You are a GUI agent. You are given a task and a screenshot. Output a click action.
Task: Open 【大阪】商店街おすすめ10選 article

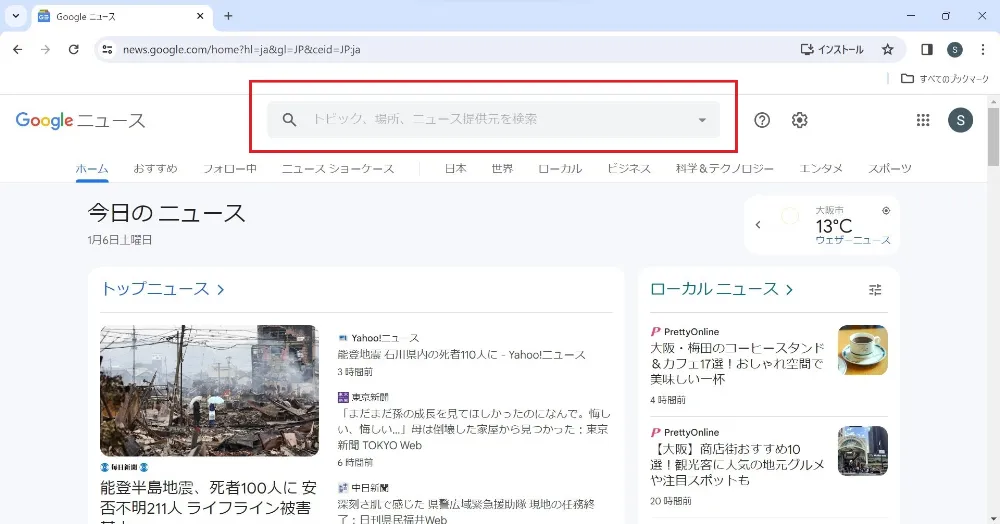737,464
